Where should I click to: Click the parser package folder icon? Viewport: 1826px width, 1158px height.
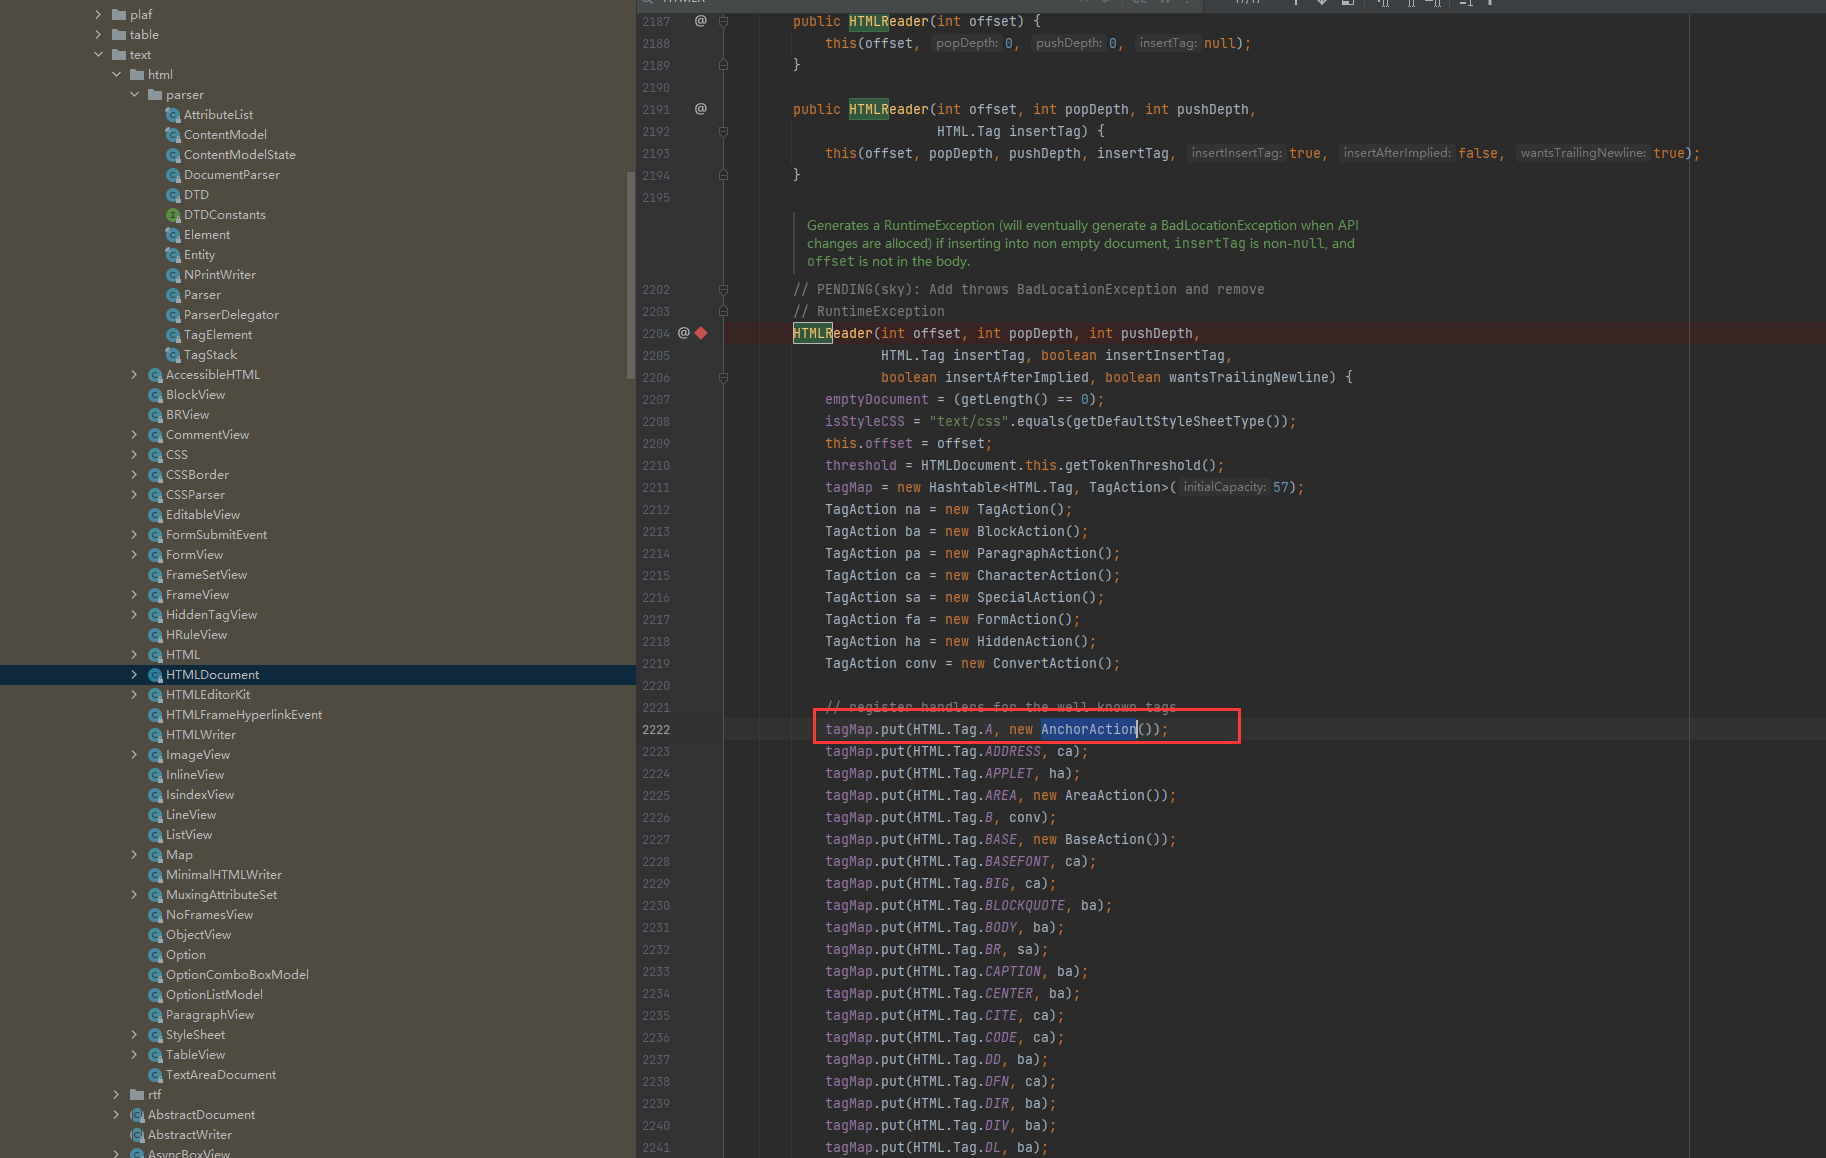click(x=155, y=95)
